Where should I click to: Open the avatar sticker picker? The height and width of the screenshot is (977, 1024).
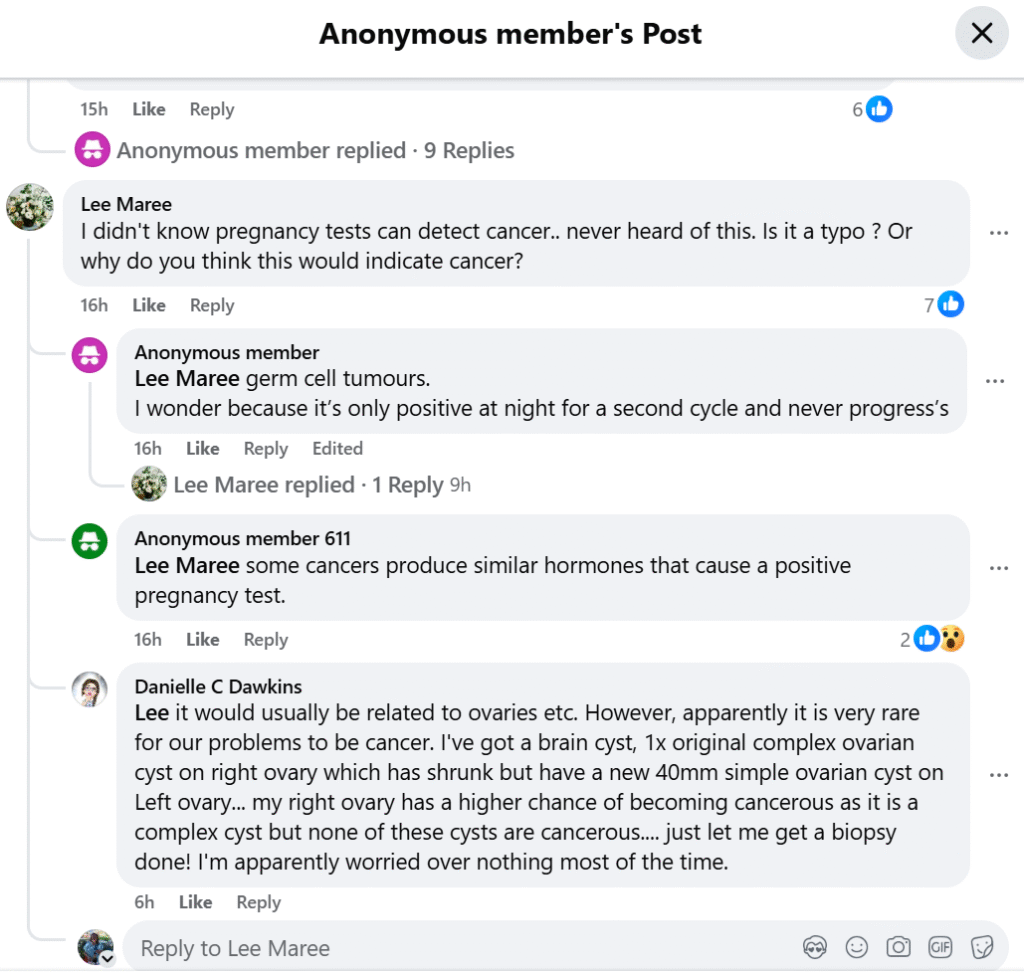(x=816, y=947)
